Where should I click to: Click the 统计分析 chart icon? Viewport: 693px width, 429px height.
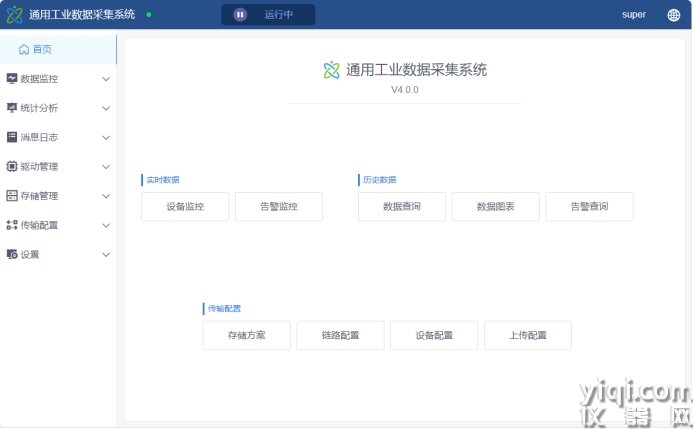(x=12, y=108)
